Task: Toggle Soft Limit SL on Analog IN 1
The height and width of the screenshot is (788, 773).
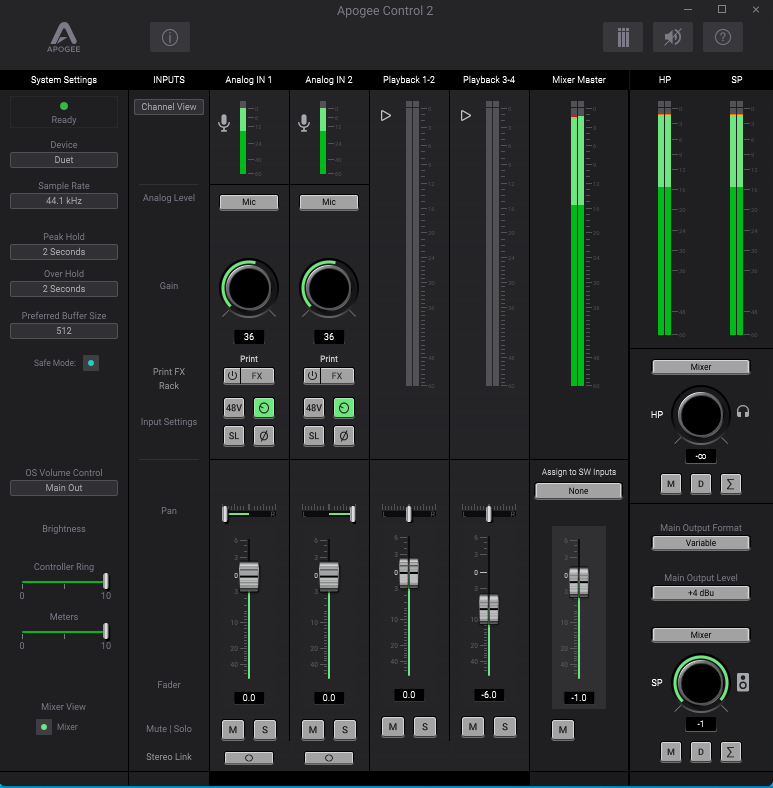Action: (x=234, y=436)
